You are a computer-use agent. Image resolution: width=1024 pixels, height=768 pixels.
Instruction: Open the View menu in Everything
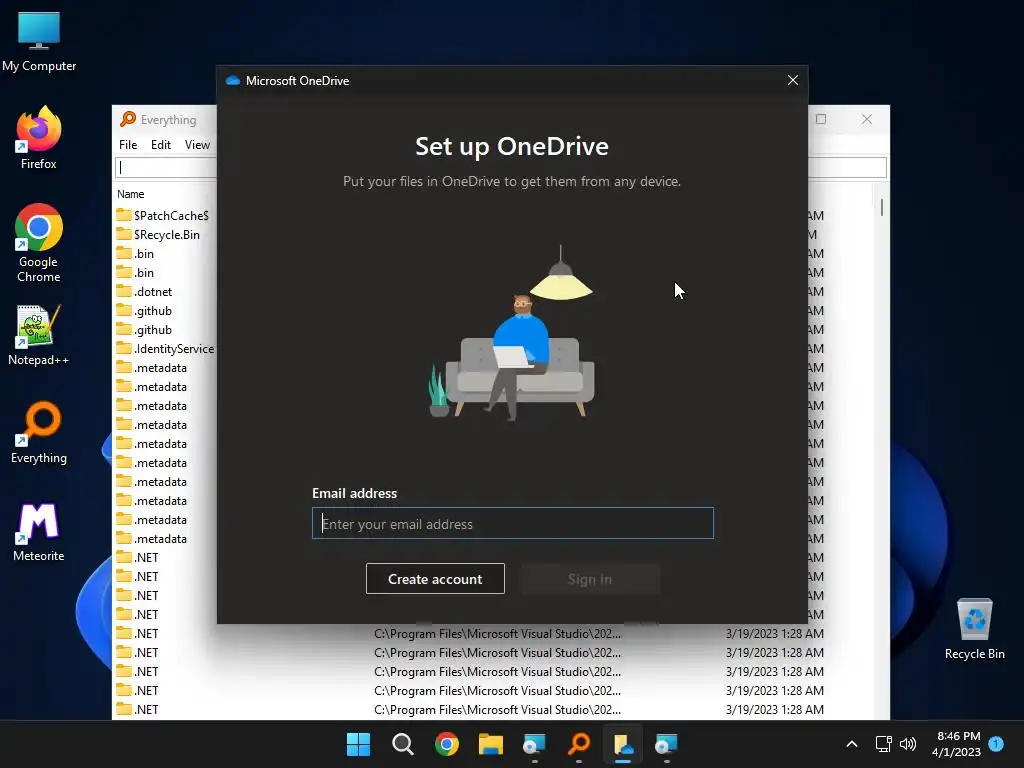click(197, 145)
